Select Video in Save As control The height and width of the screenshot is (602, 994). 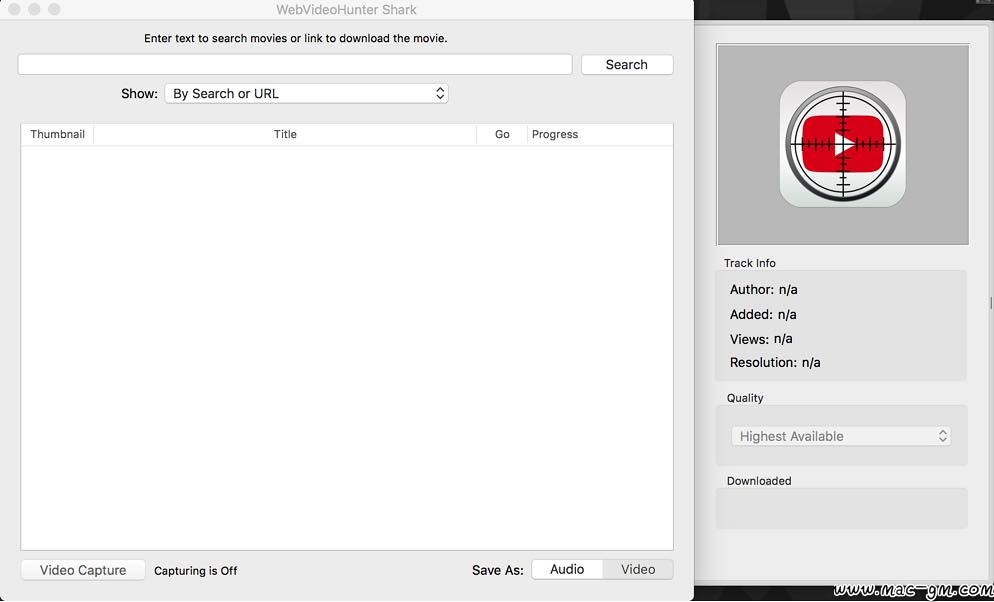638,570
